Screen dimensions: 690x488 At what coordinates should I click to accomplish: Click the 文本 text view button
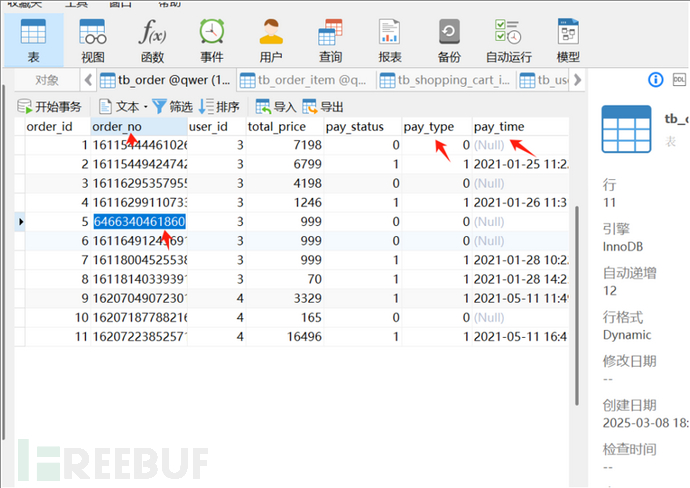[119, 106]
